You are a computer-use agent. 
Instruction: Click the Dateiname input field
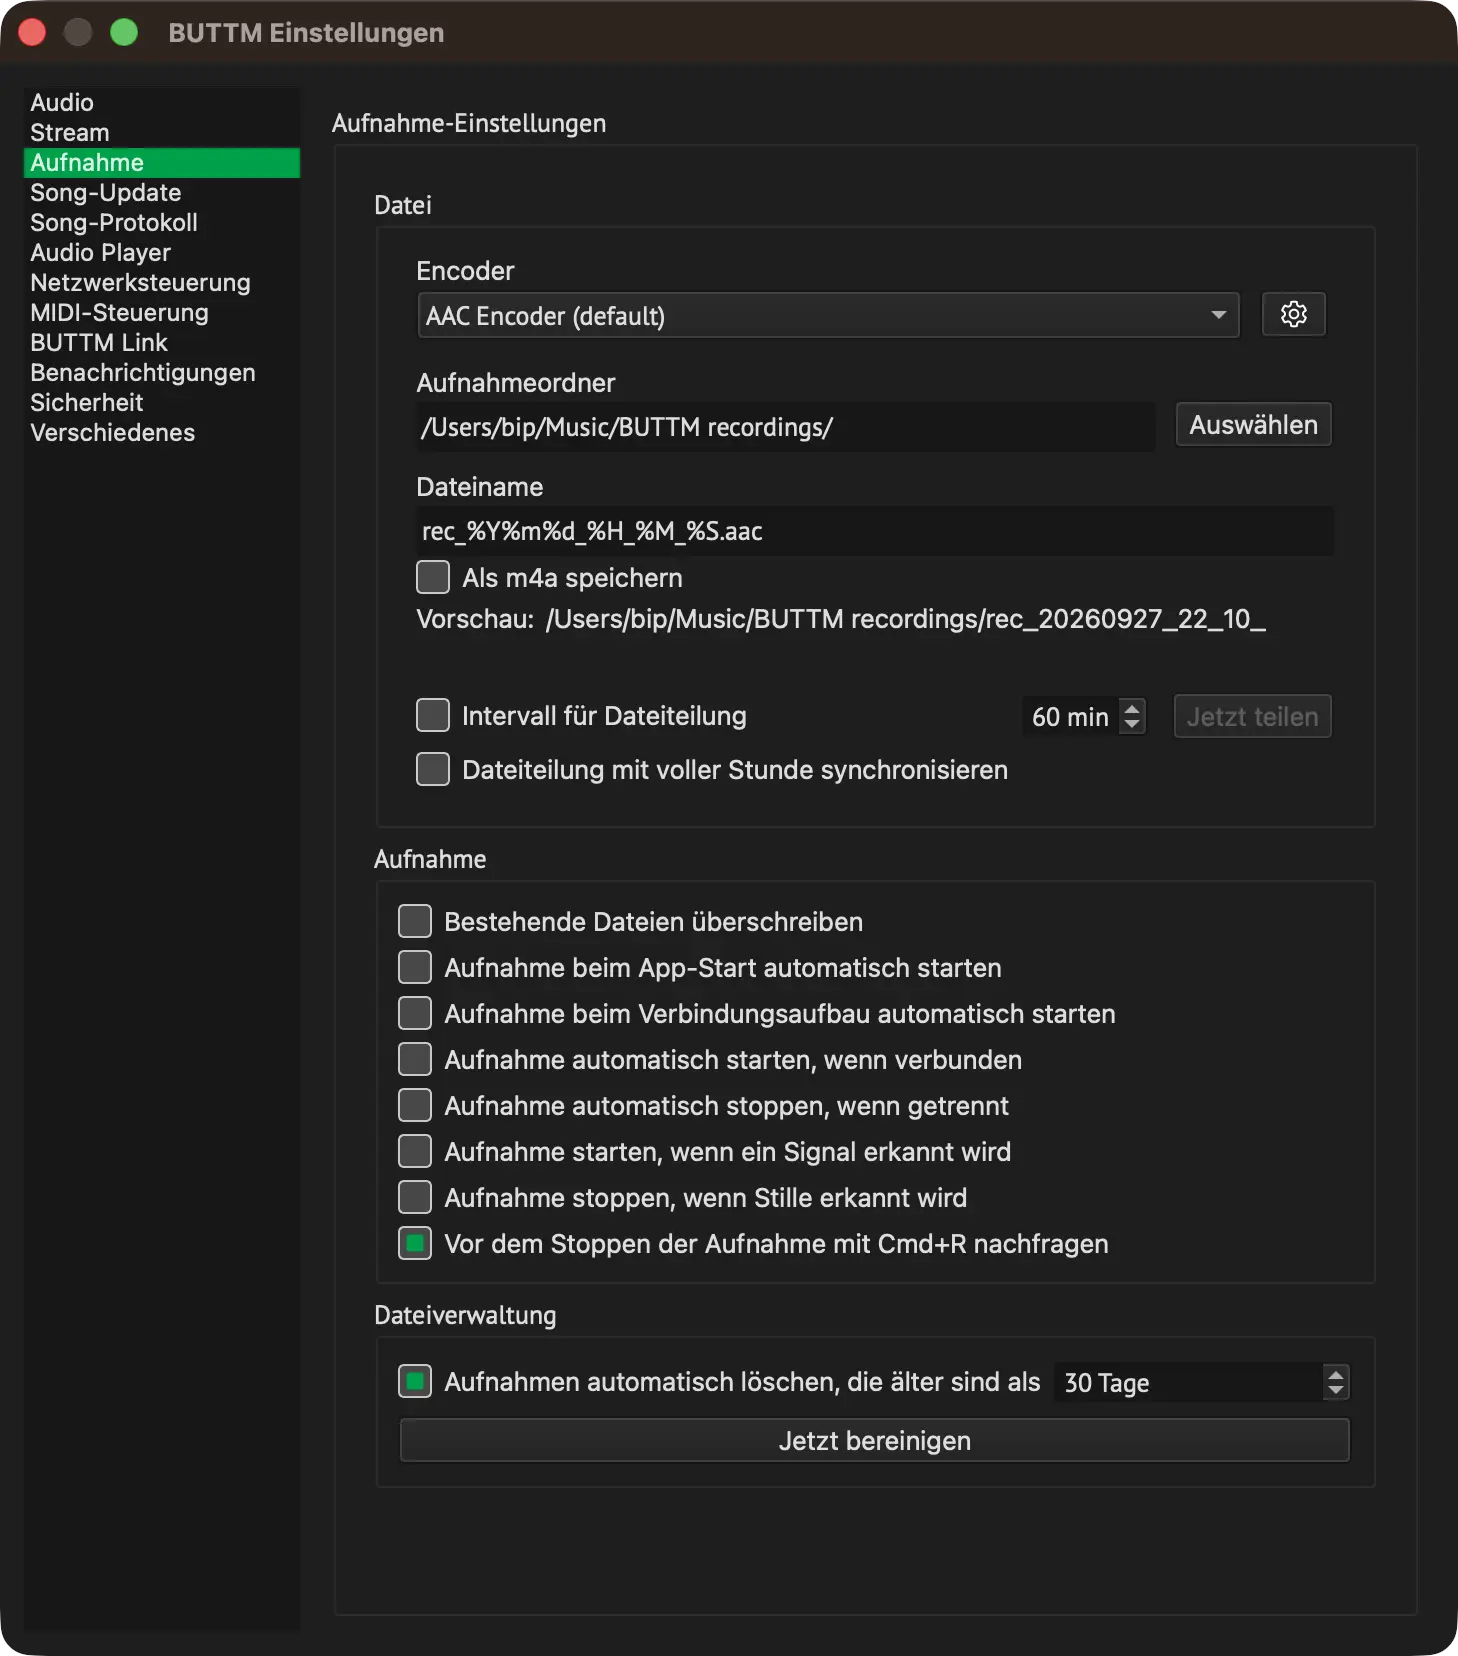click(x=875, y=531)
